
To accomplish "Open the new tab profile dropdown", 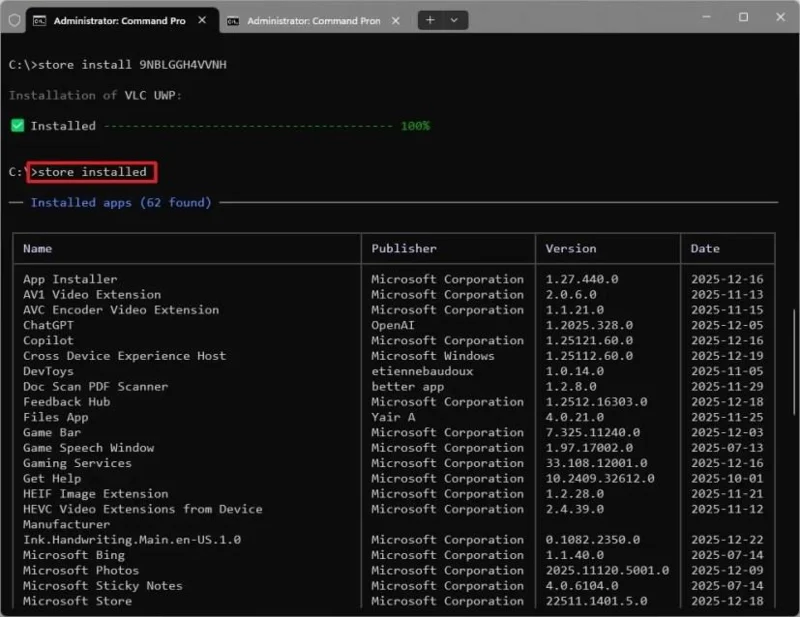I will 454,20.
